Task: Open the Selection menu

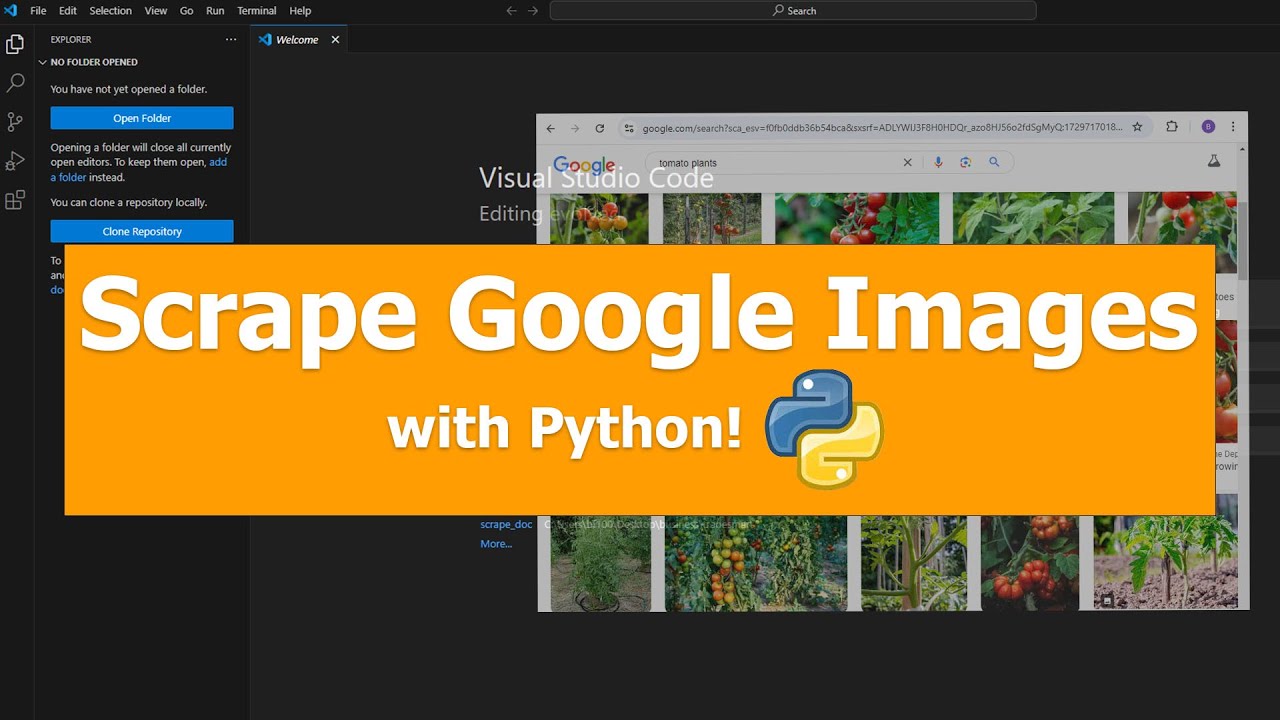Action: [x=110, y=11]
